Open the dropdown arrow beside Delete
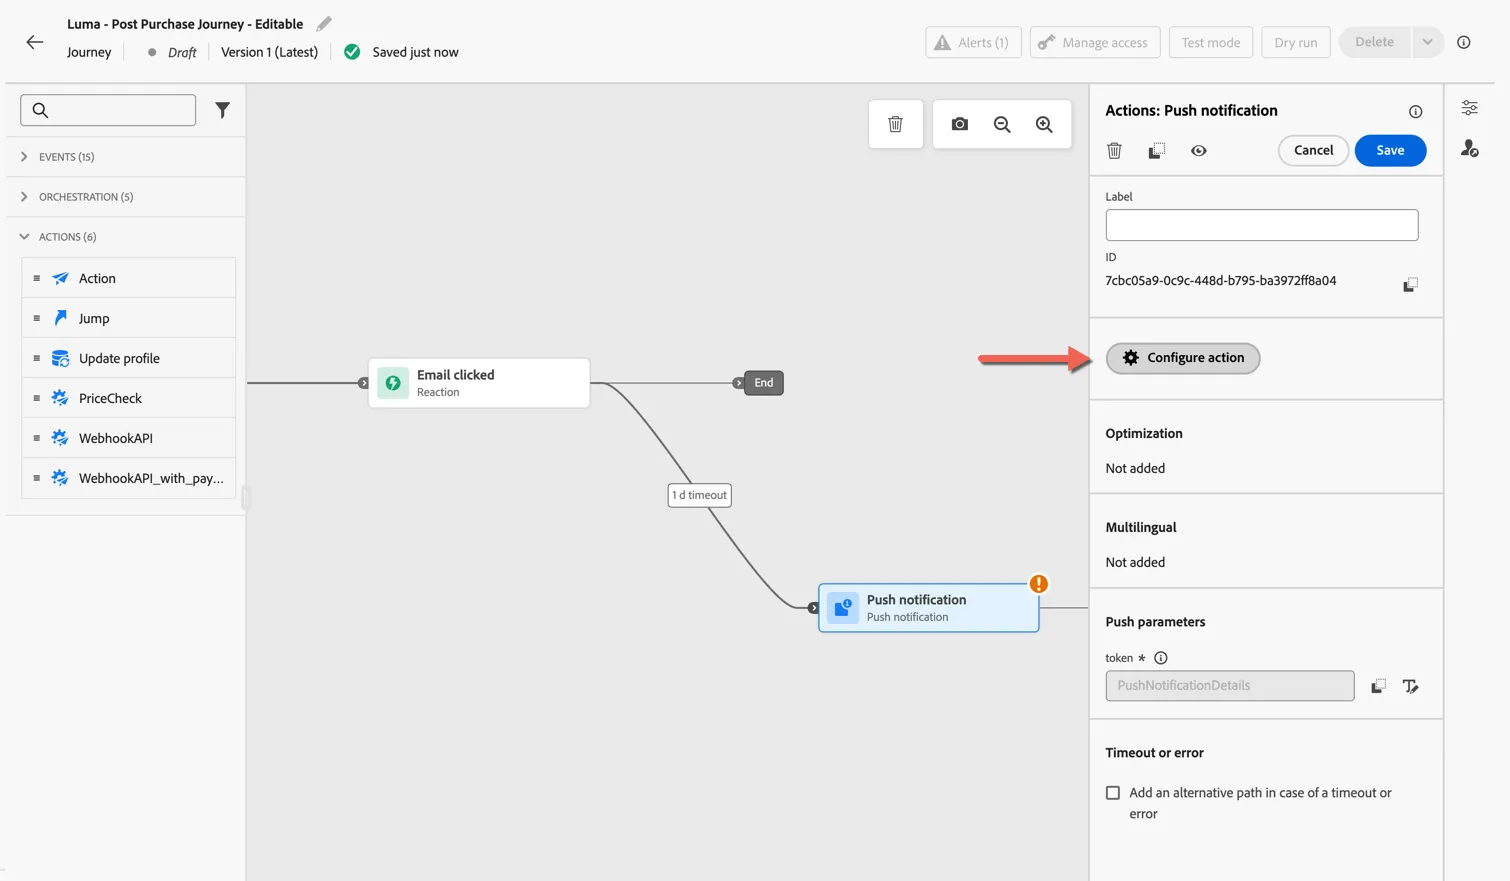 (x=1427, y=42)
